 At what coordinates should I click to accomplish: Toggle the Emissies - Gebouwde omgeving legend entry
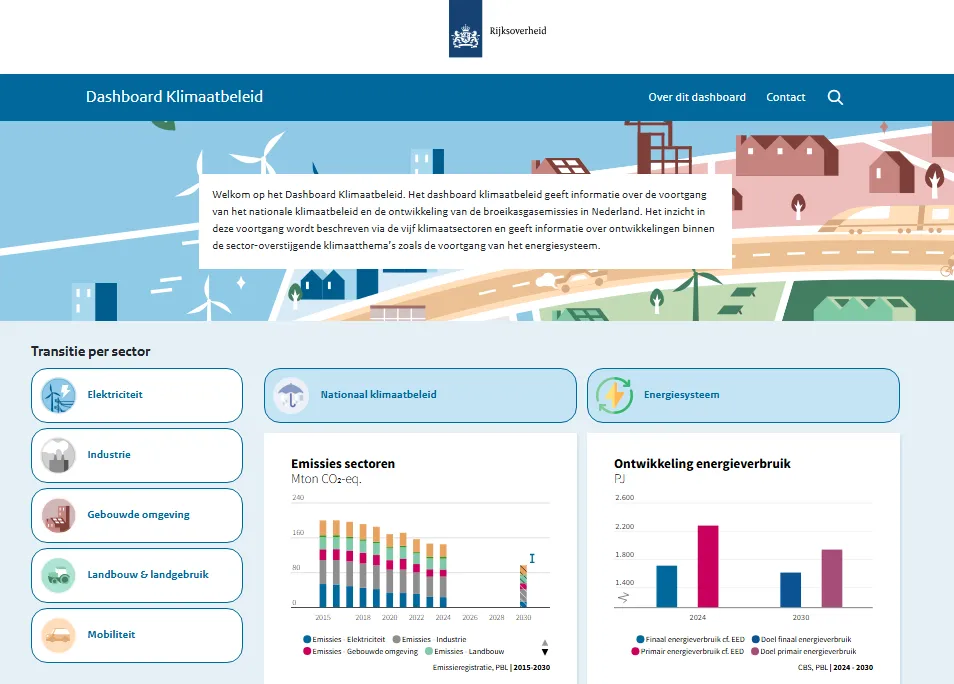pos(361,652)
